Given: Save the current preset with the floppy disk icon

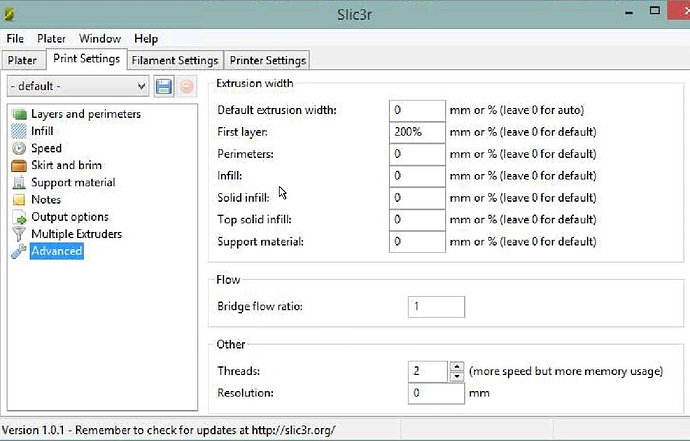Looking at the screenshot, I should 164,86.
